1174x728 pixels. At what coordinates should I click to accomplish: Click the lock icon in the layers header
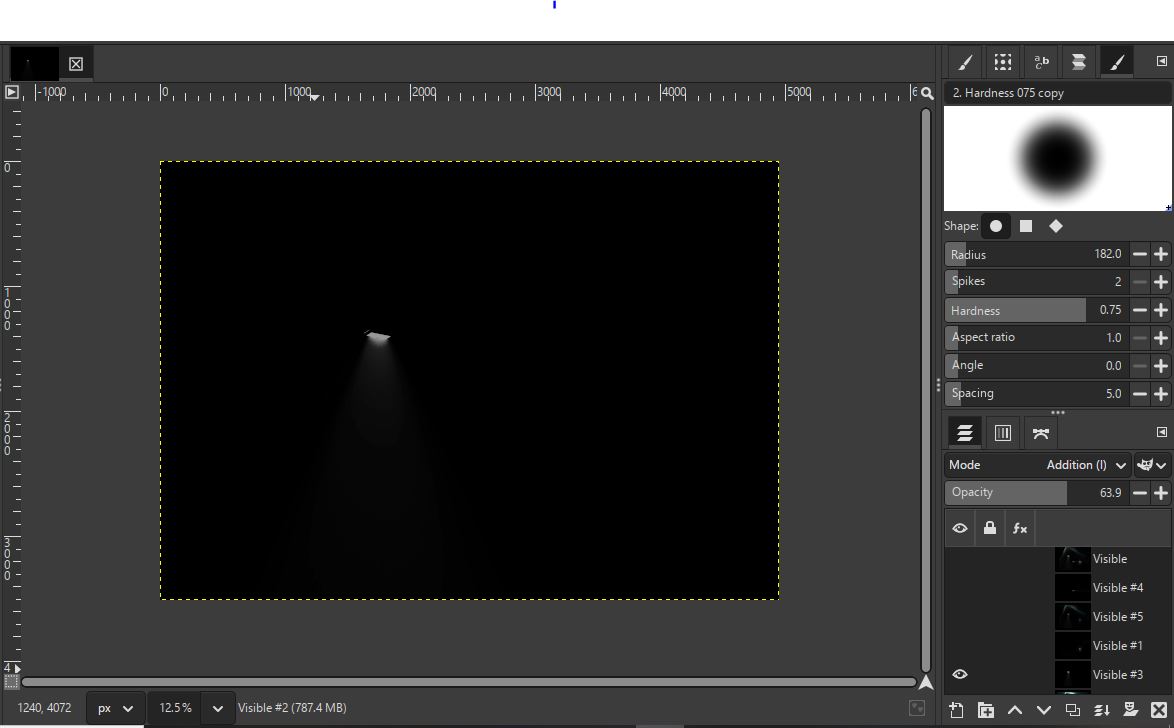(x=990, y=528)
